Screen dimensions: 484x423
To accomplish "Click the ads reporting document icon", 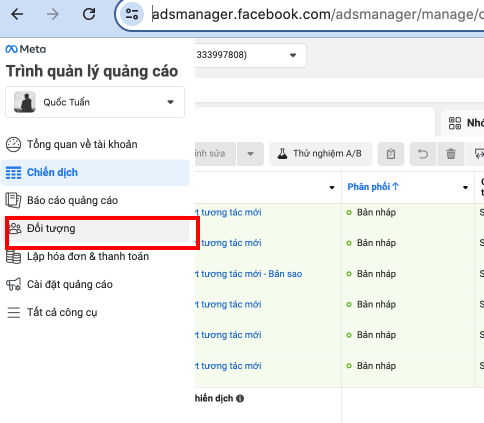I will click(x=13, y=200).
